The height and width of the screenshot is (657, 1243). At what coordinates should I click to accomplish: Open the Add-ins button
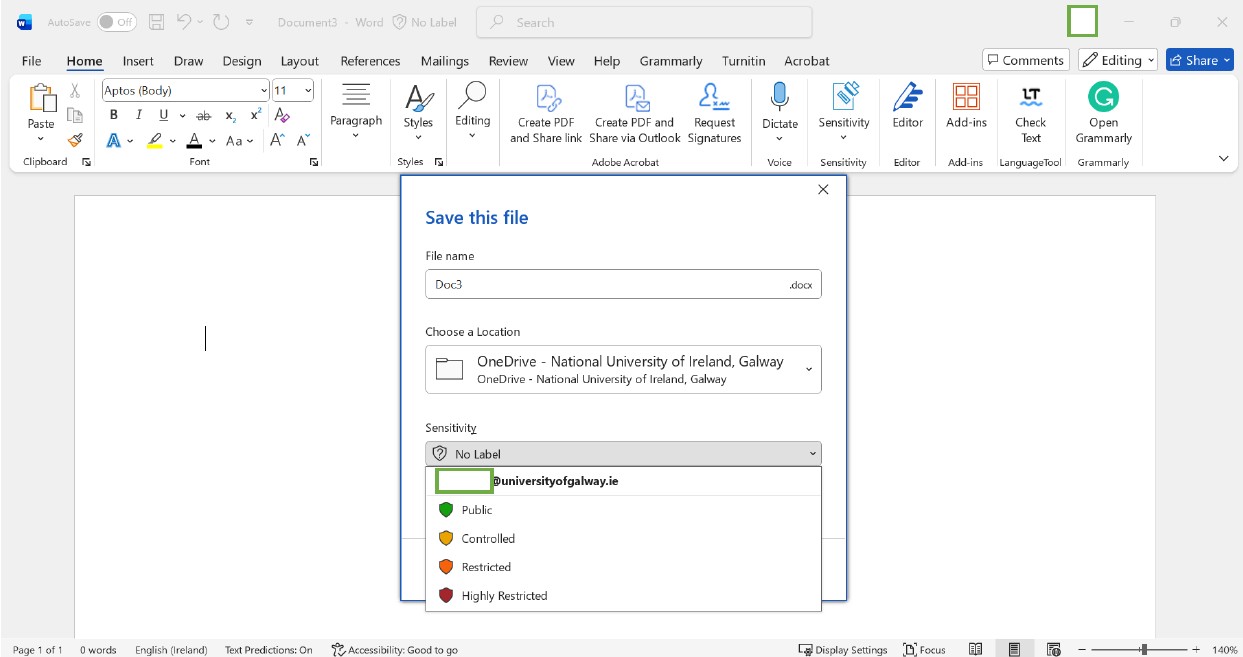coord(966,106)
